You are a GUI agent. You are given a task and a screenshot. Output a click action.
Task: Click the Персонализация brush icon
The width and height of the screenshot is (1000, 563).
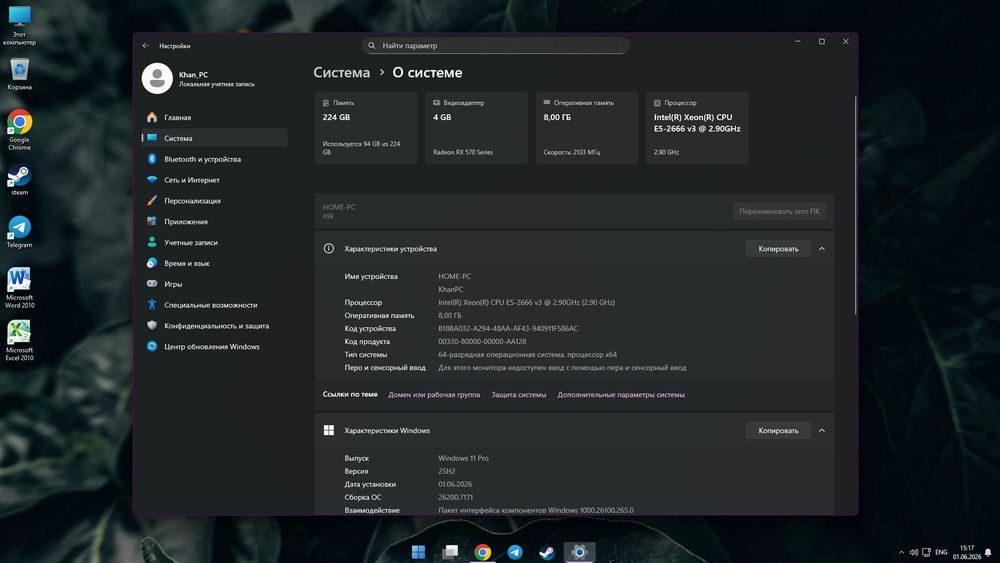152,200
